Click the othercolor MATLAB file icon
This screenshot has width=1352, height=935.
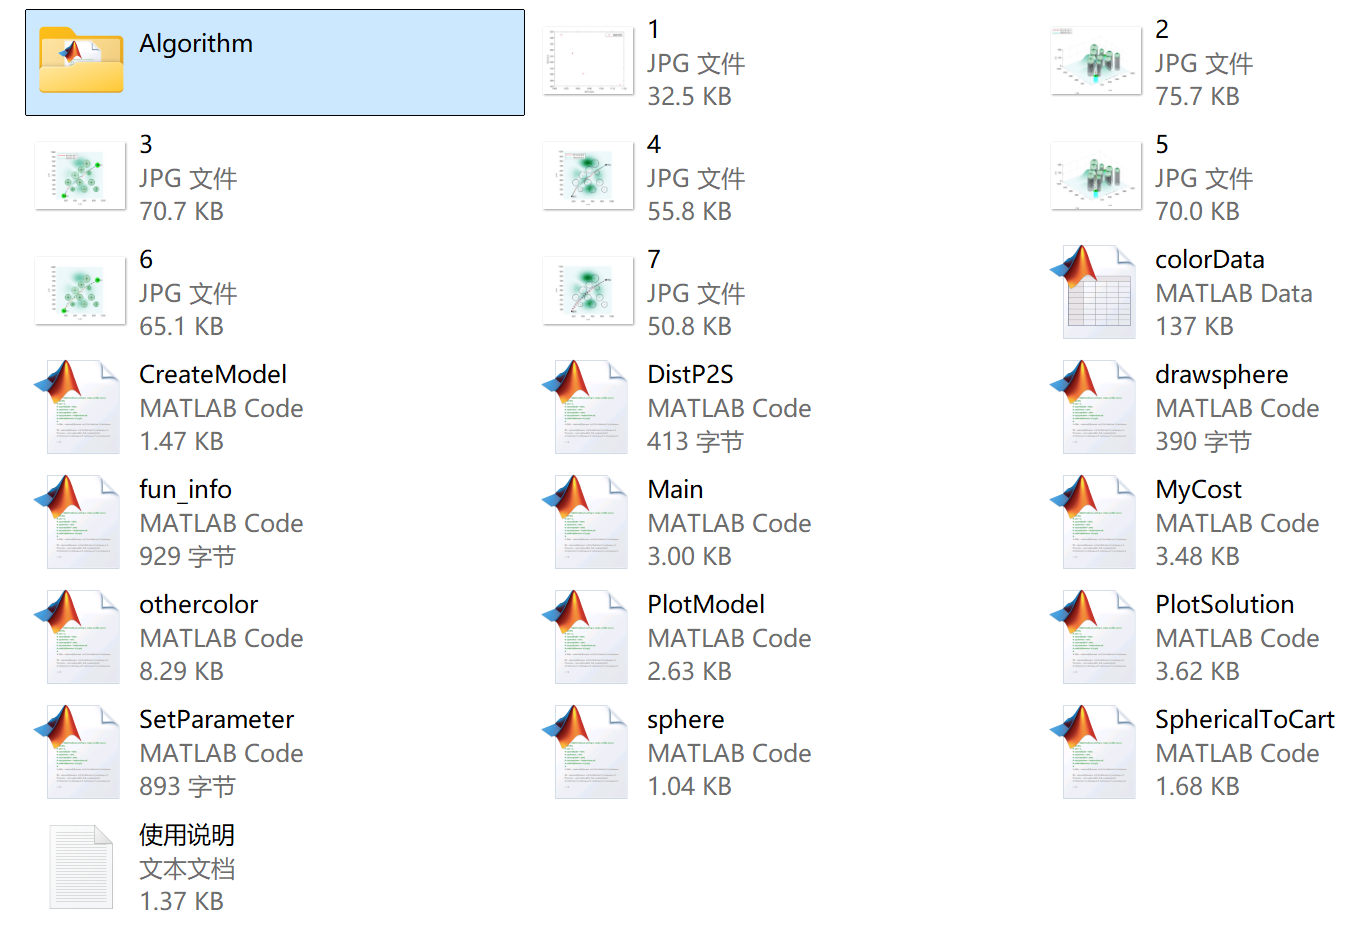81,637
